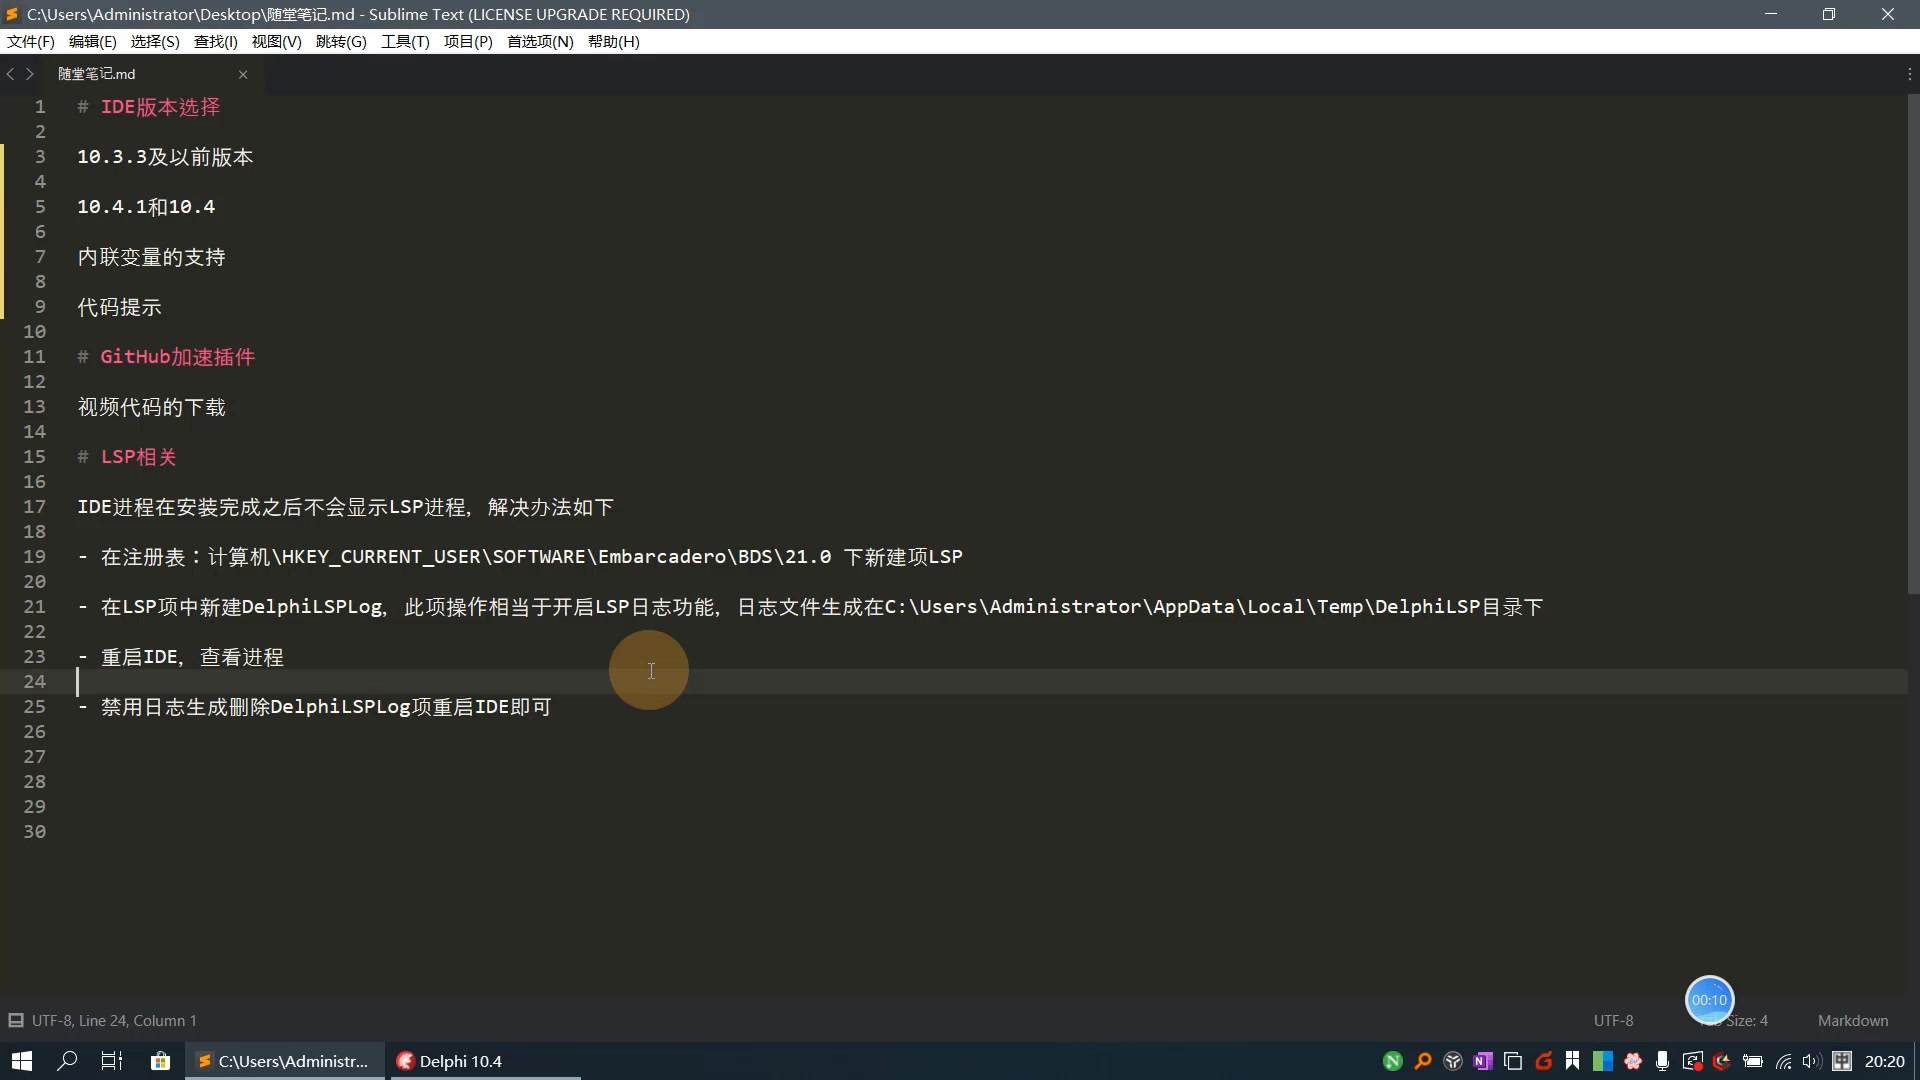Image resolution: width=1920 pixels, height=1080 pixels.
Task: Click the gray circular tray icon
Action: point(1453,1061)
